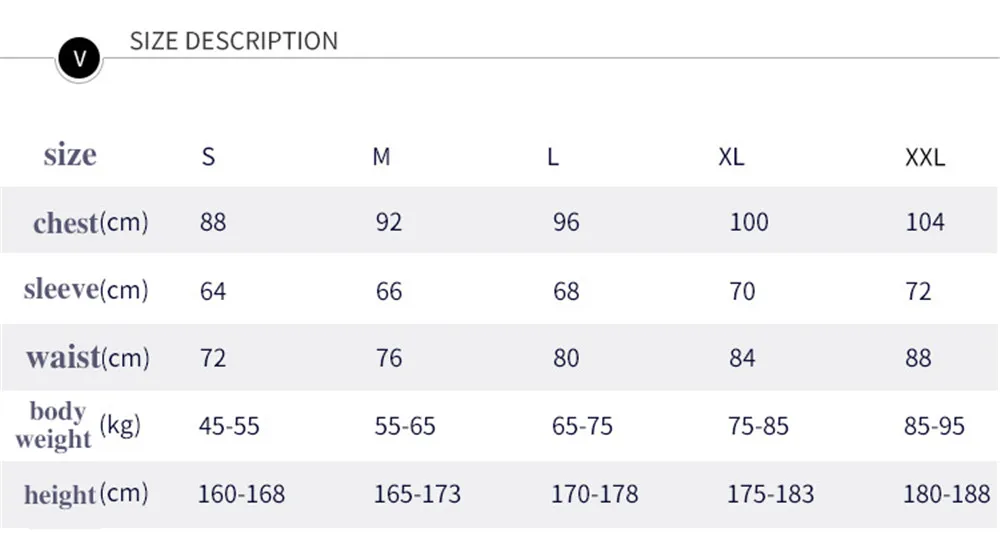Click chest value 88 for size S
Viewport: 1000px width, 556px height.
pos(213,222)
